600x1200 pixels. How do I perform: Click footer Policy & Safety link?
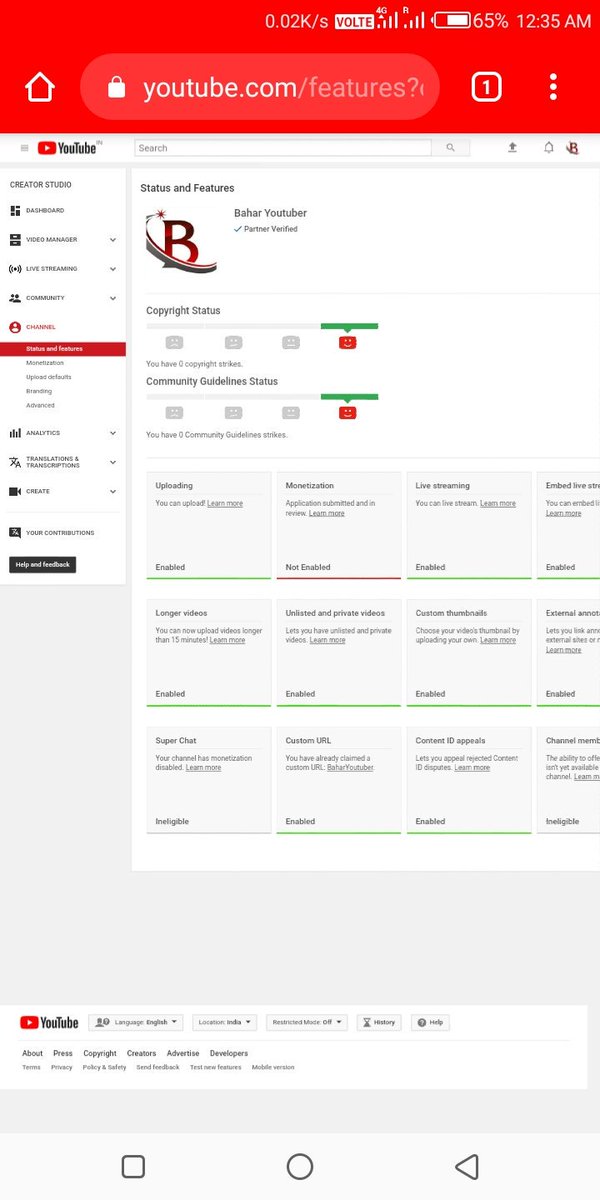[105, 1067]
